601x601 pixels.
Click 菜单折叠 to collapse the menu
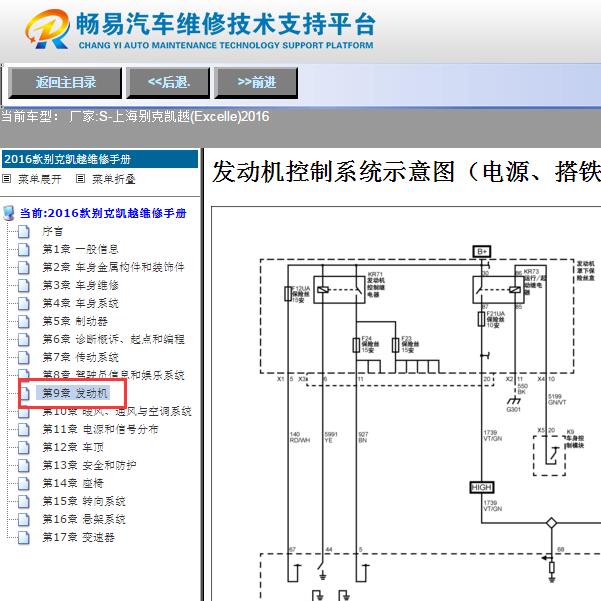pos(114,179)
